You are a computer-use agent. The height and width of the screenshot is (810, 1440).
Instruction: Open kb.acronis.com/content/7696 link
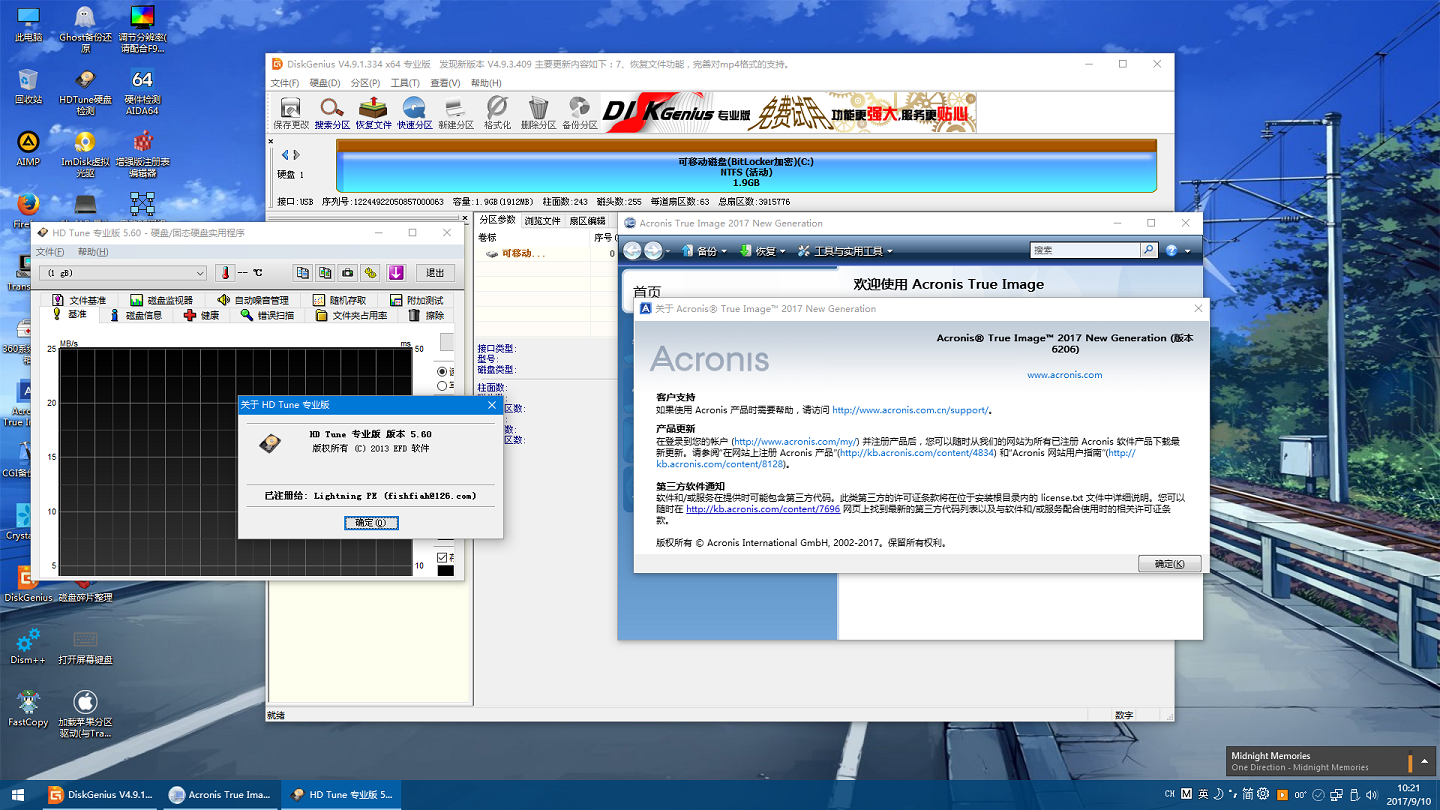(x=762, y=509)
